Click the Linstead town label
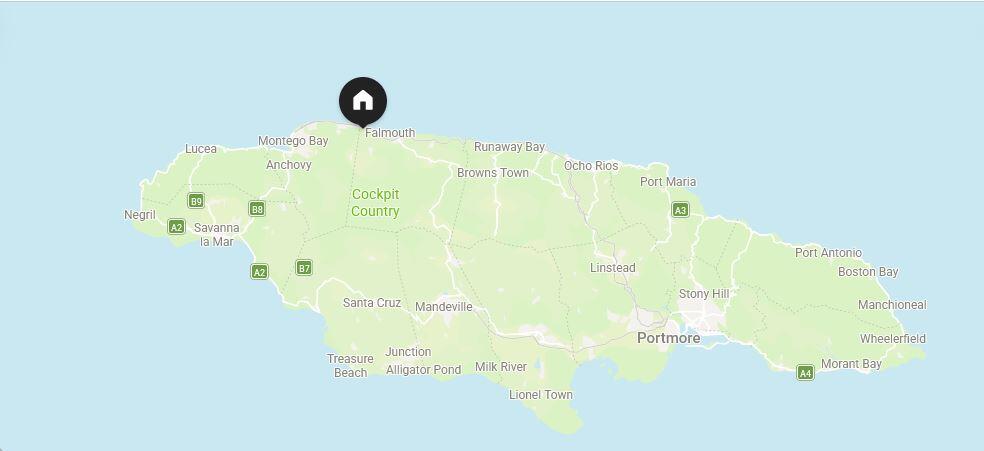984x451 pixels. 612,268
